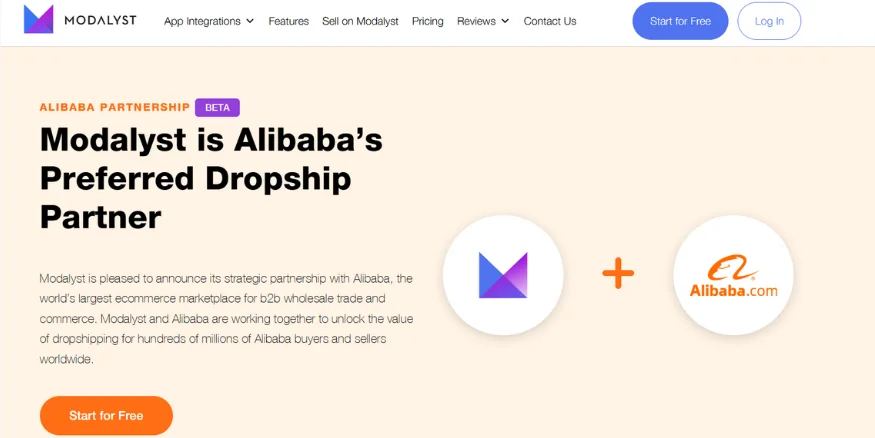Screen dimensions: 875x438
Task: Click the Alibaba Partnership label
Action: (x=114, y=107)
